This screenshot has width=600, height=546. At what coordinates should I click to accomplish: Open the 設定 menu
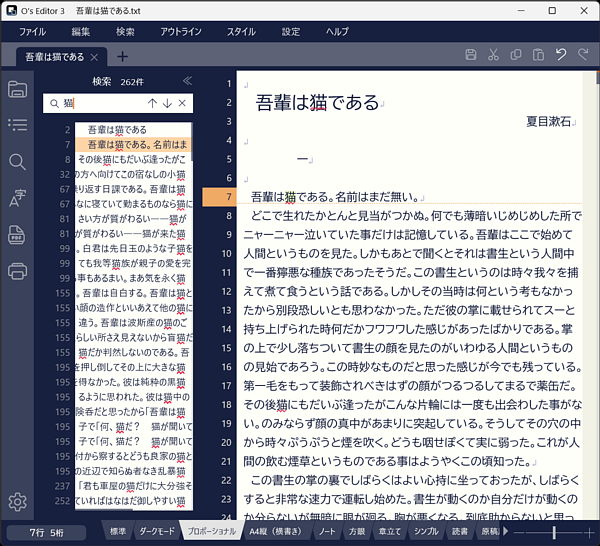pos(291,32)
